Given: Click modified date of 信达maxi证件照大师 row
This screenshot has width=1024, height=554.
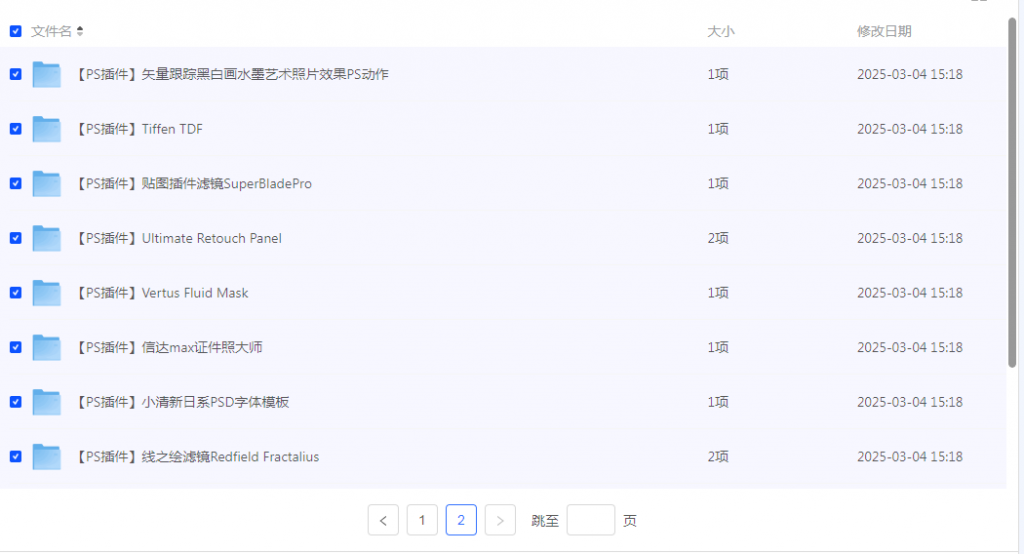Looking at the screenshot, I should (910, 348).
